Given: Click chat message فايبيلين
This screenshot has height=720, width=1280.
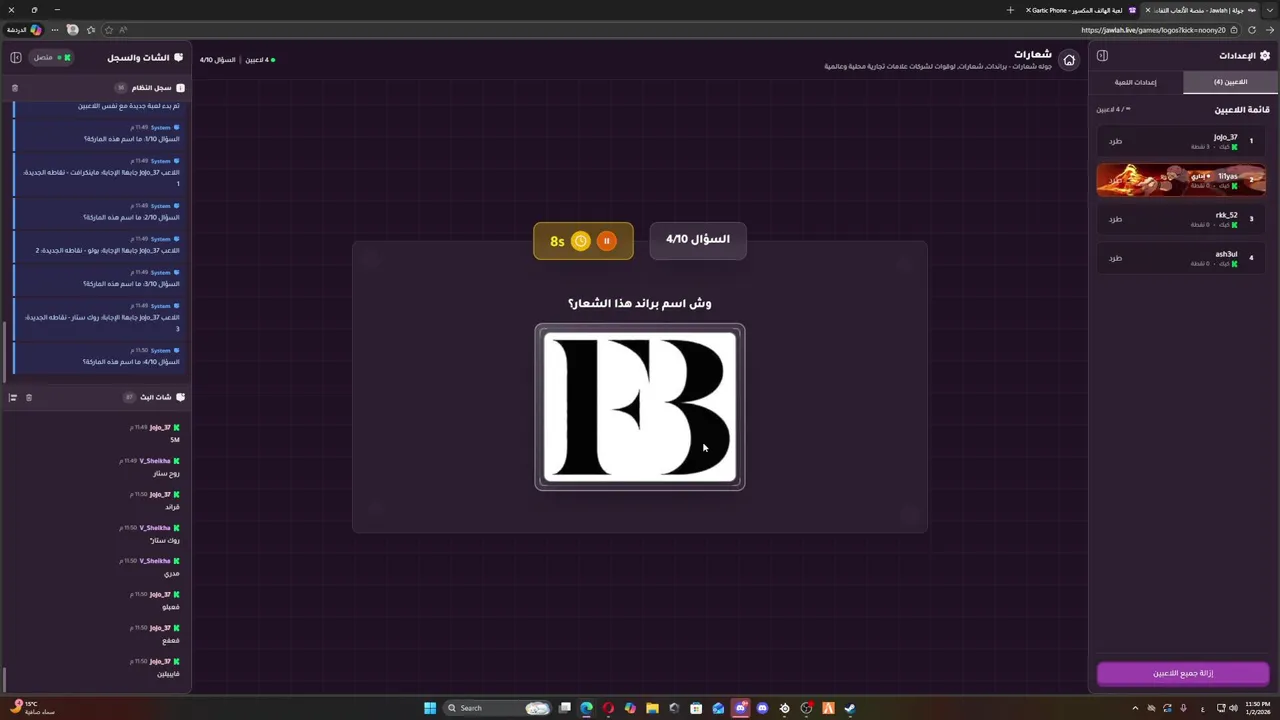Looking at the screenshot, I should [169, 674].
